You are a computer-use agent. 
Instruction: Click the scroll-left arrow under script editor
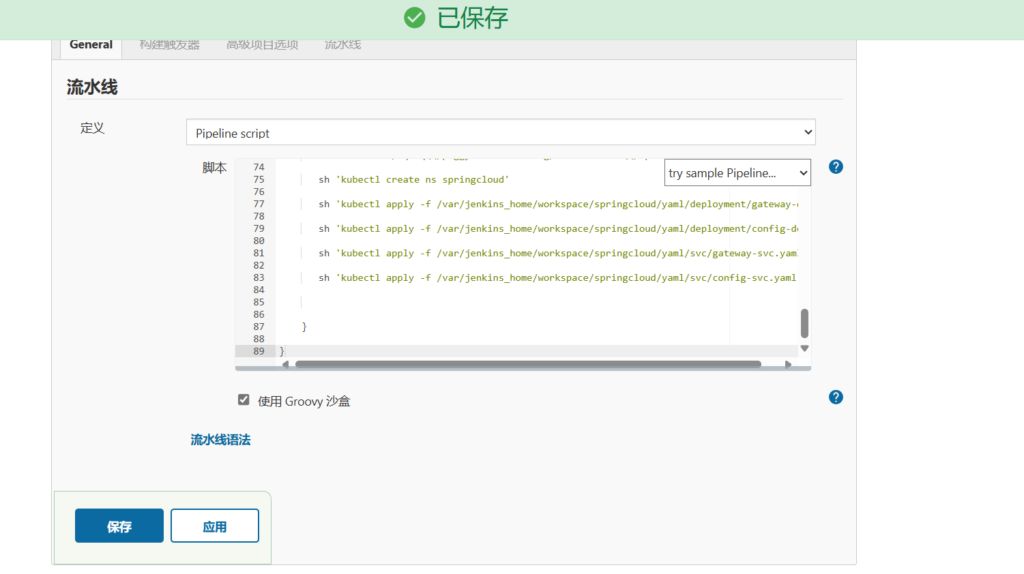(x=285, y=365)
